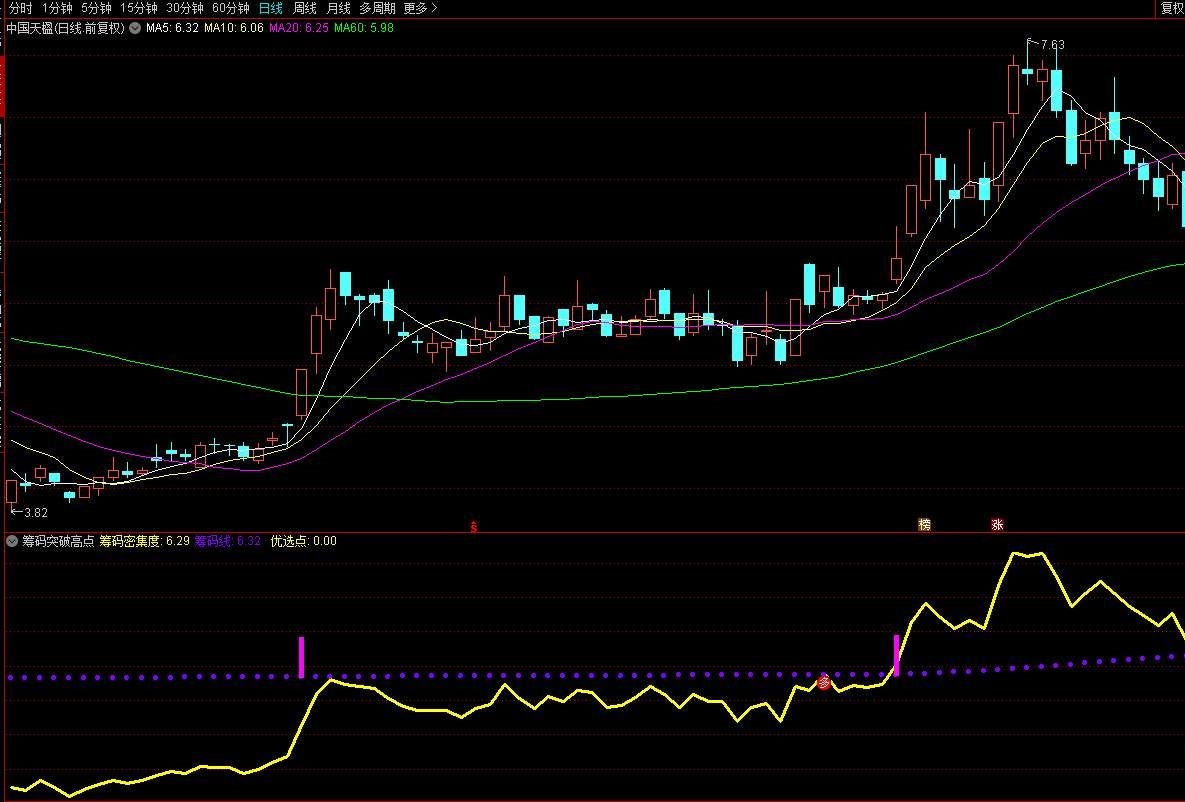Click the 7.63 high price label
The width and height of the screenshot is (1185, 802).
click(1052, 45)
